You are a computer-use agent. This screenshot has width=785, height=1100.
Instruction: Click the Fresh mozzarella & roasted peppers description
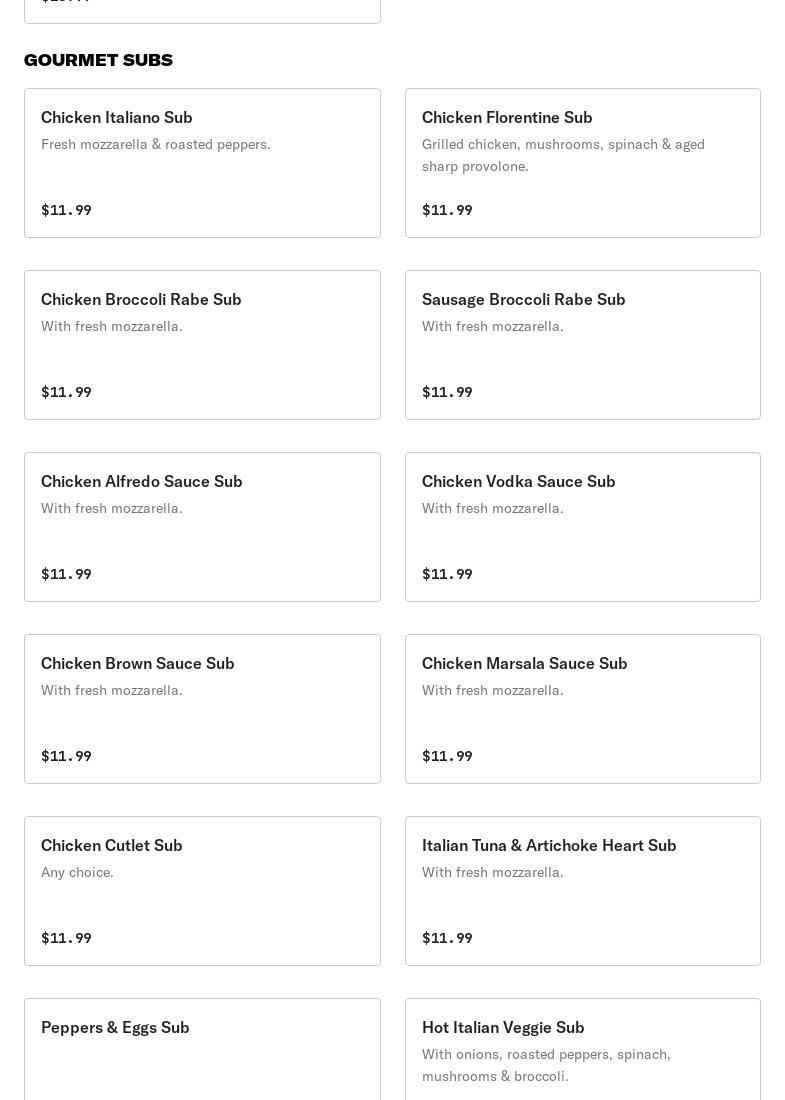155,144
